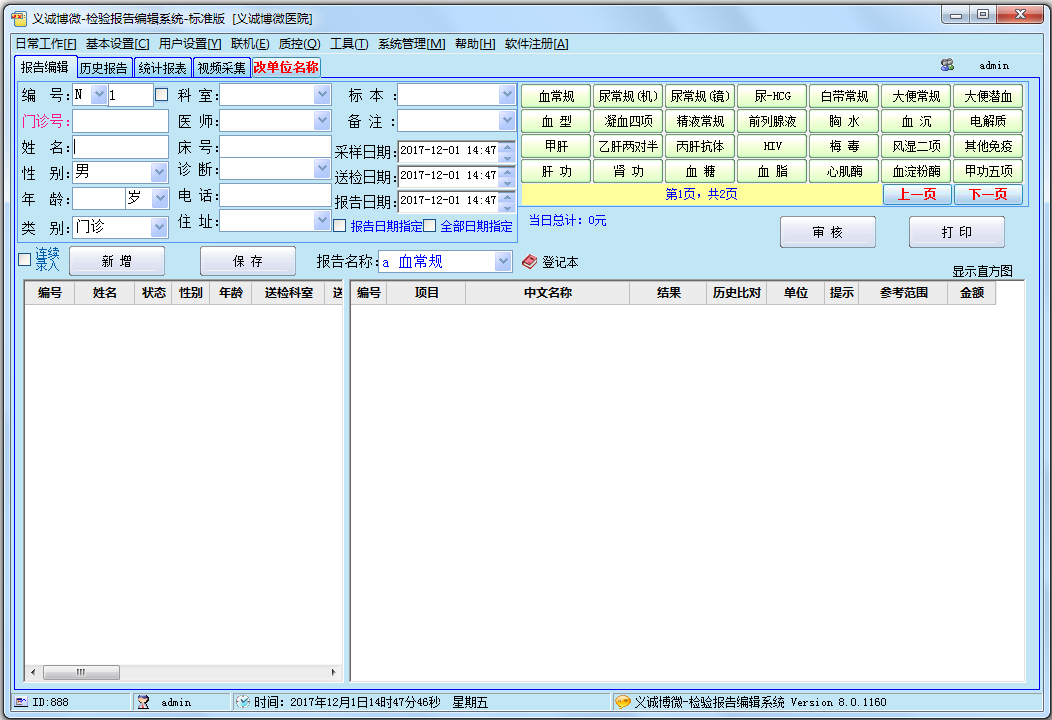Click the 改单位名称 tab
The height and width of the screenshot is (720, 1052).
coord(286,67)
